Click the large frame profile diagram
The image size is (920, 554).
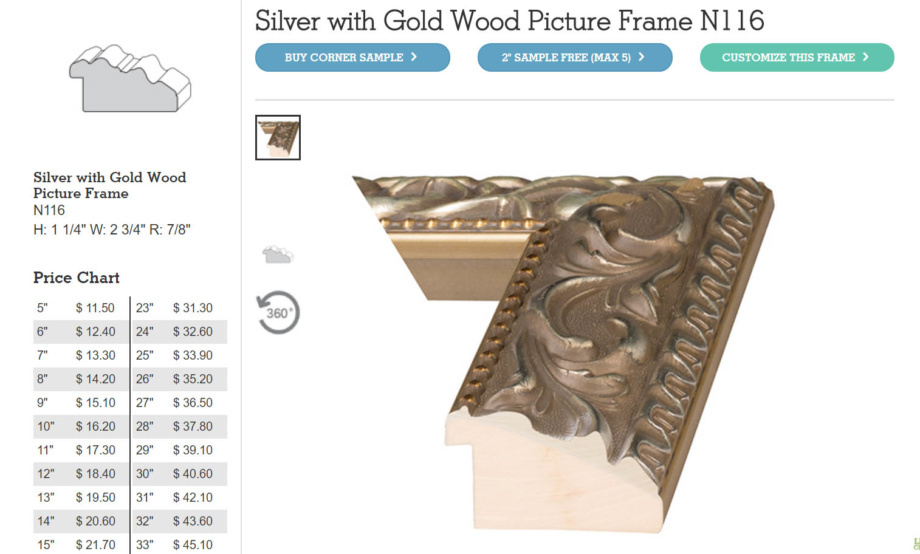[130, 78]
